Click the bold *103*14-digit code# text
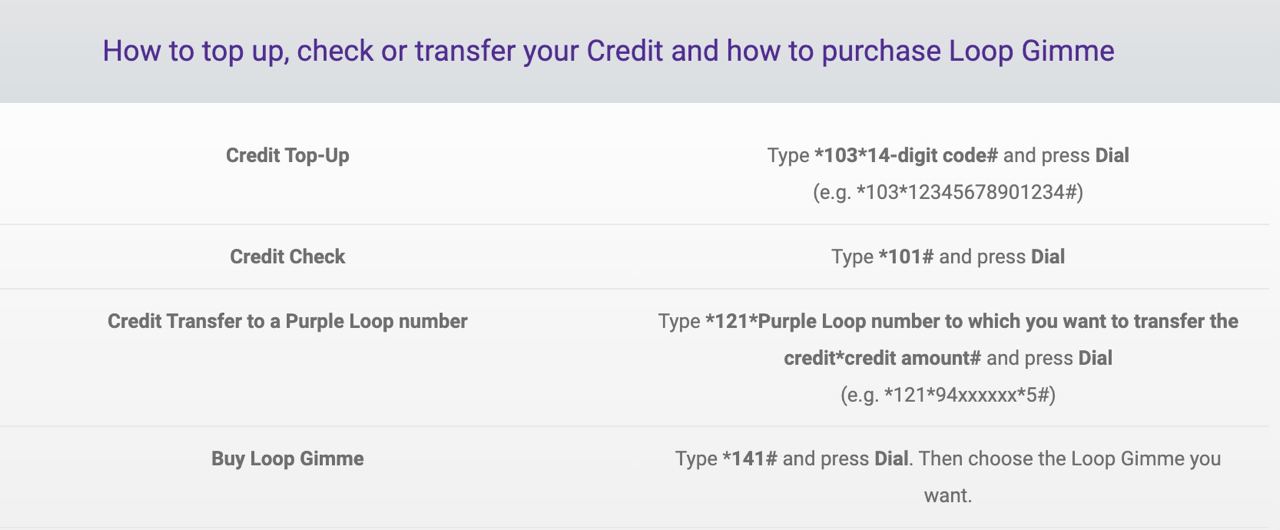The image size is (1280, 530). [x=906, y=155]
